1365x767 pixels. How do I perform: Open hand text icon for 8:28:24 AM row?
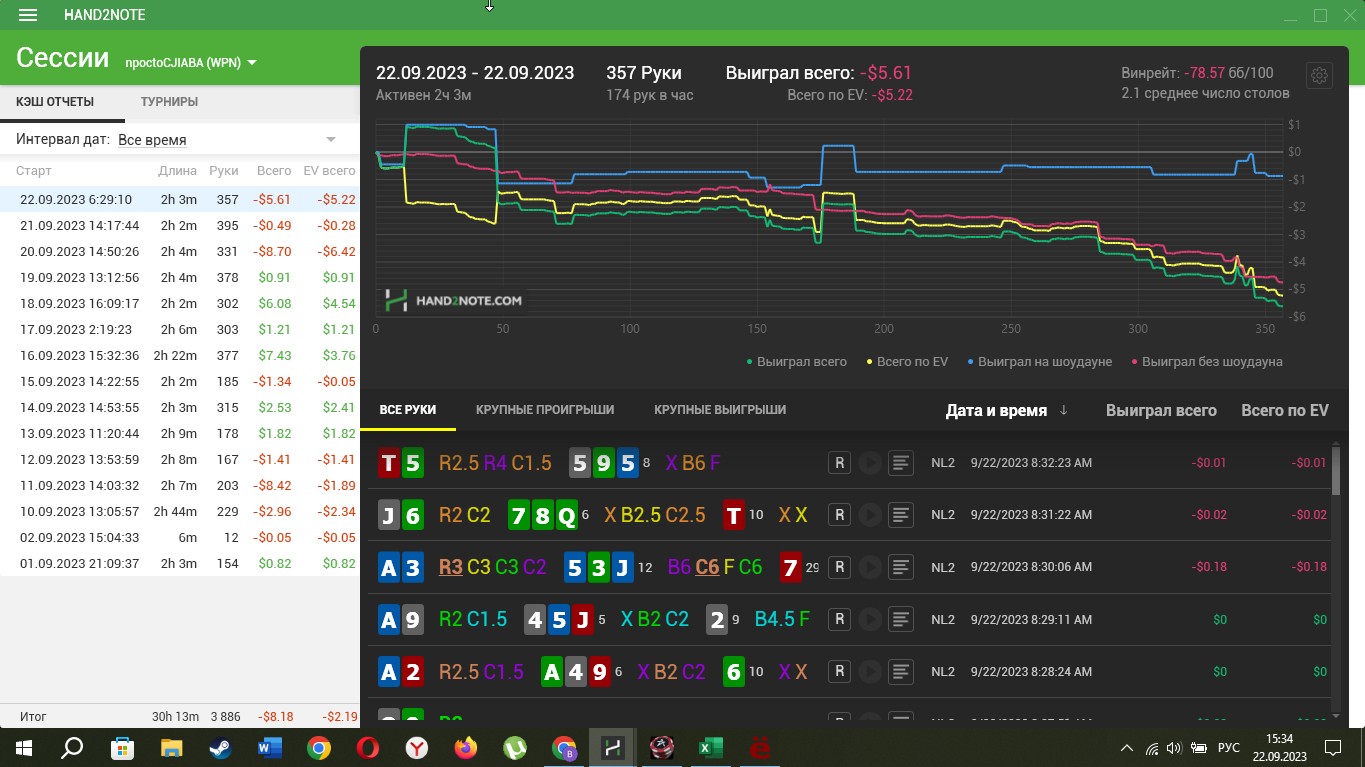point(901,671)
